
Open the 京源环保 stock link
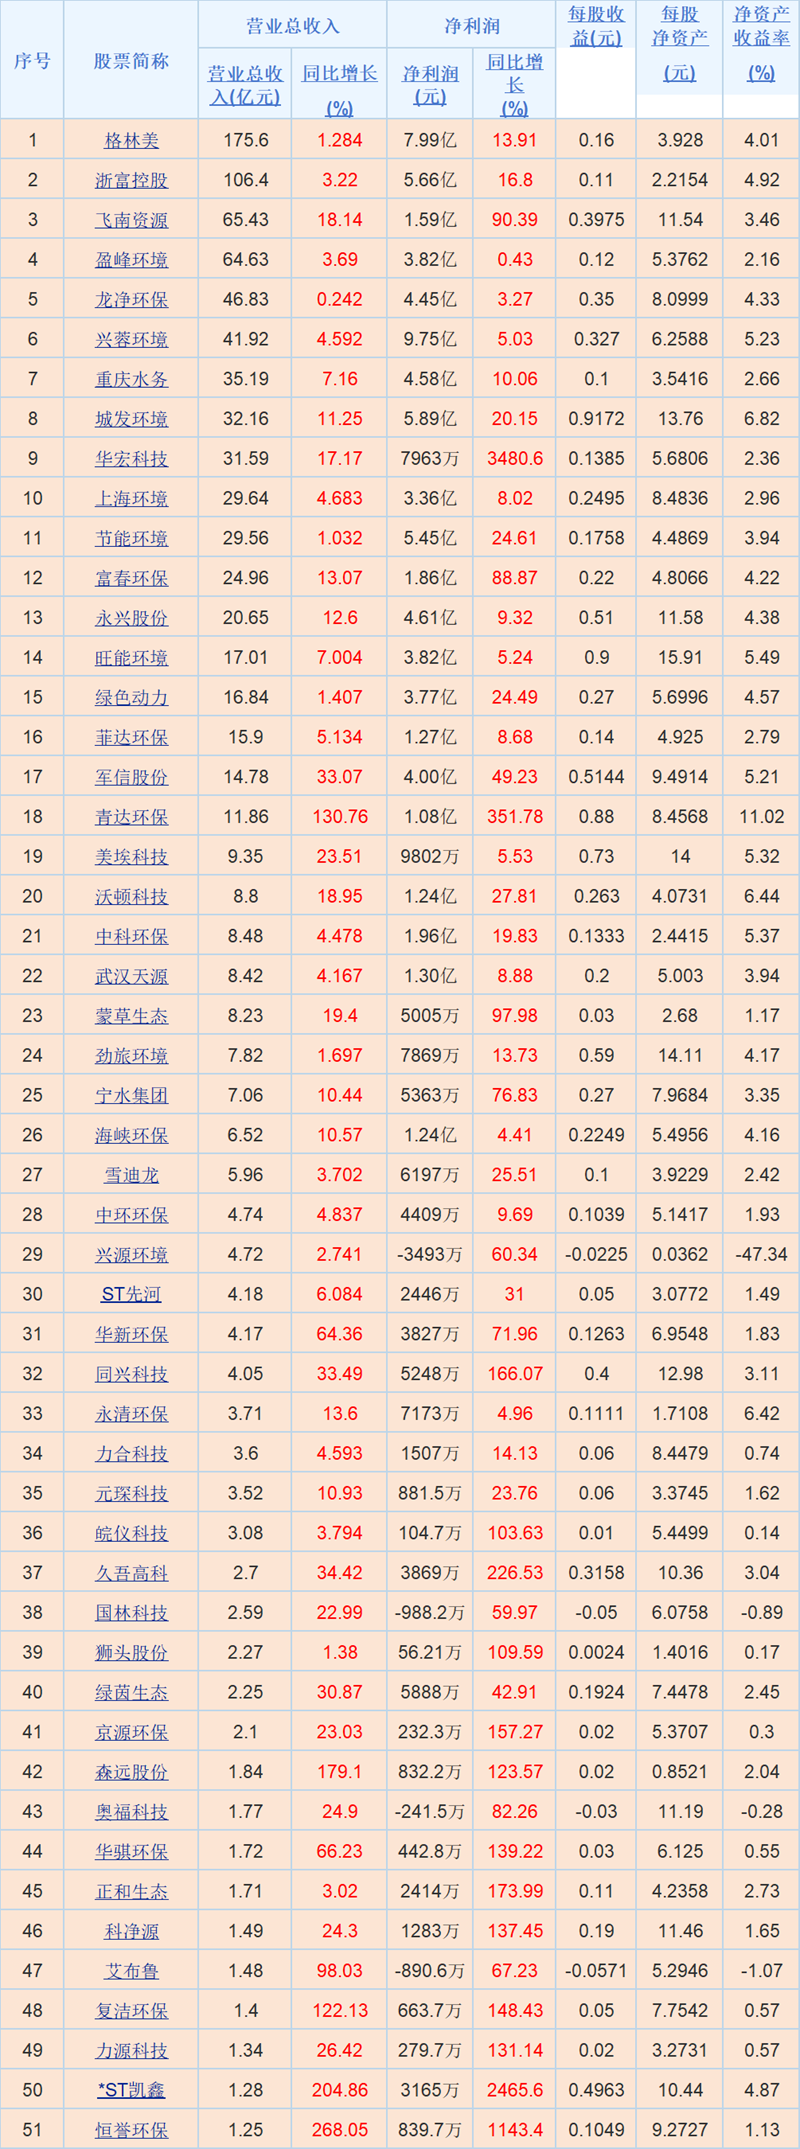point(131,1733)
